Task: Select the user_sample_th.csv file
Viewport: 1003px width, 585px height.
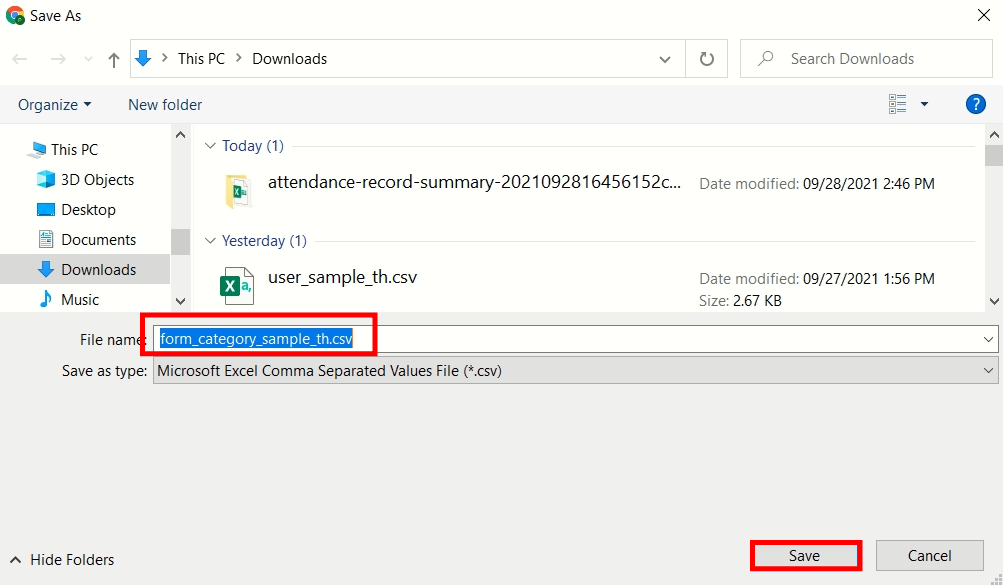Action: [x=342, y=278]
